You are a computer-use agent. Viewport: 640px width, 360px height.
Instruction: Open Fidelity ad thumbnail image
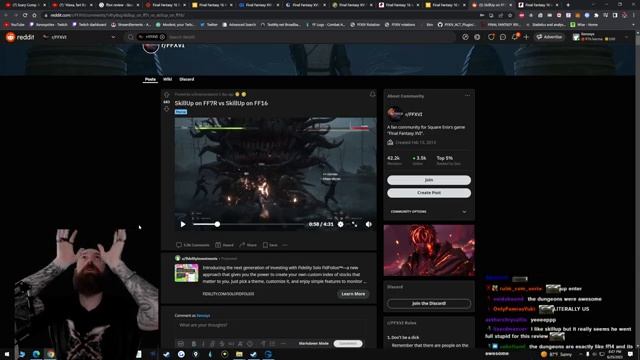[x=187, y=273]
